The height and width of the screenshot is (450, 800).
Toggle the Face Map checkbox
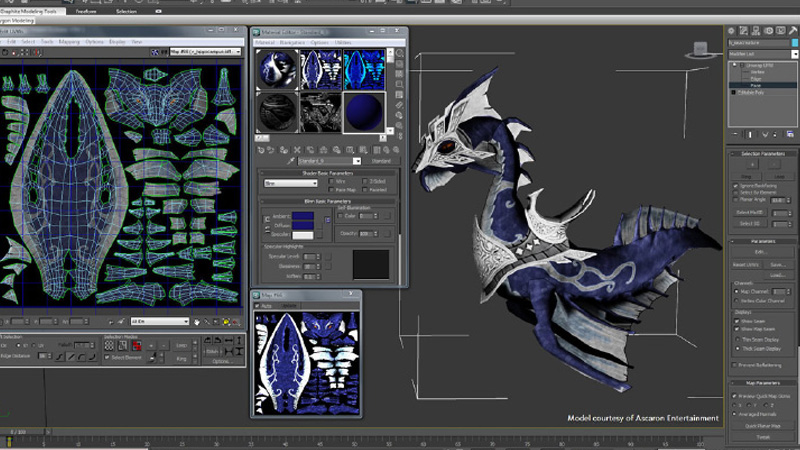click(x=329, y=189)
